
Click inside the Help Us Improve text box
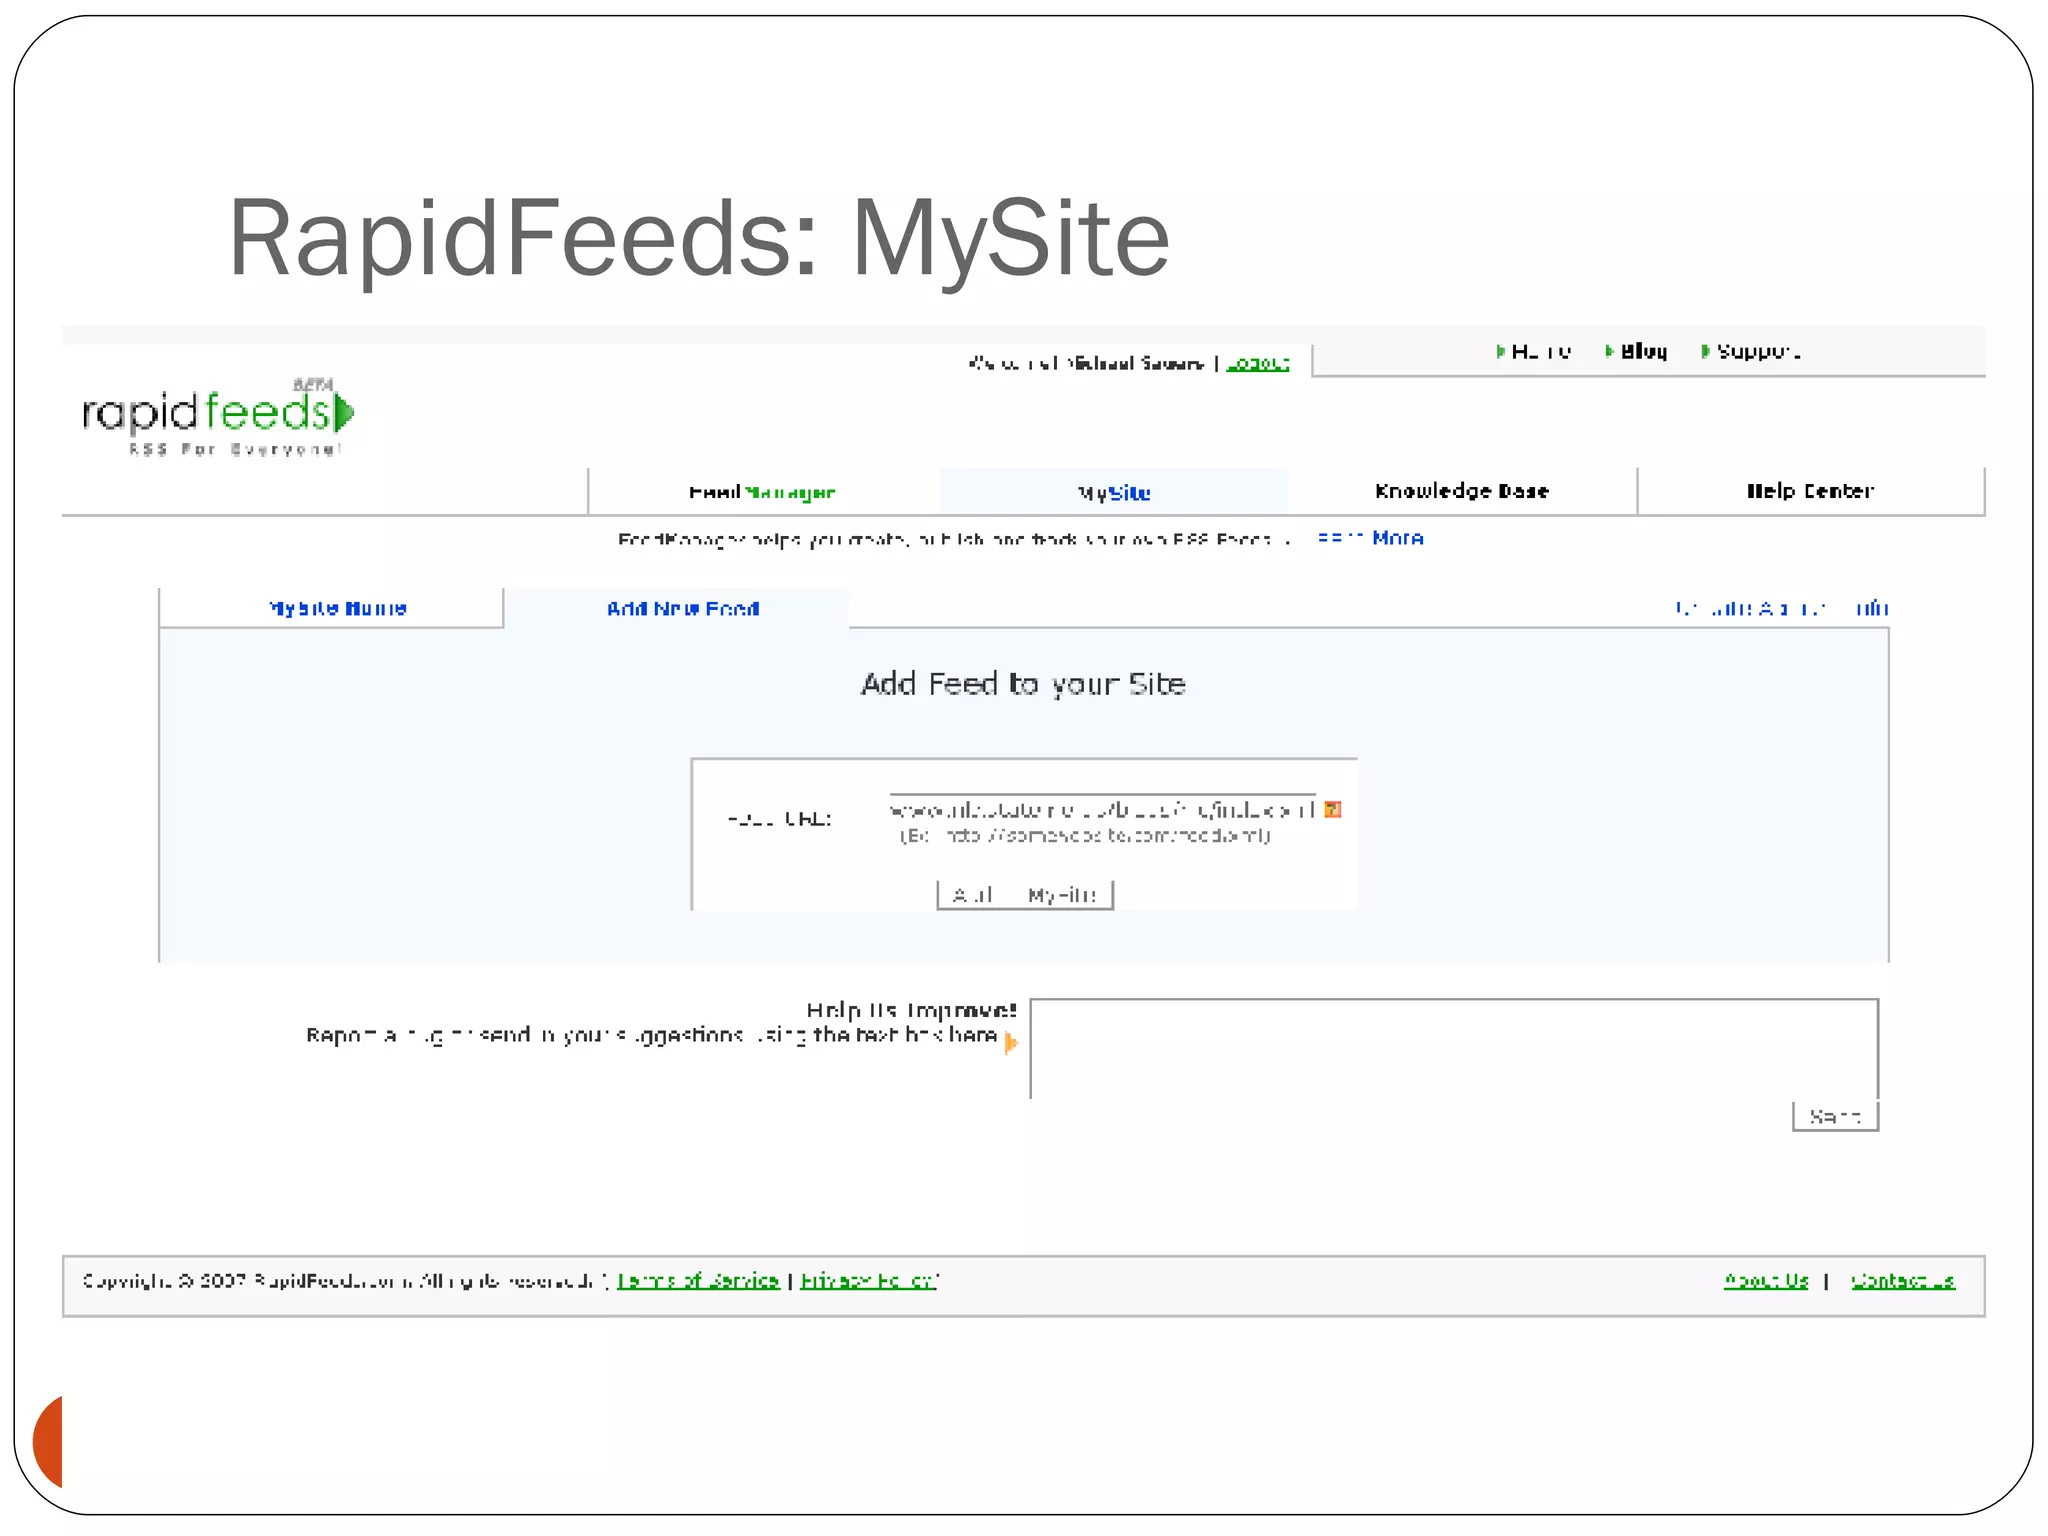[1454, 1048]
